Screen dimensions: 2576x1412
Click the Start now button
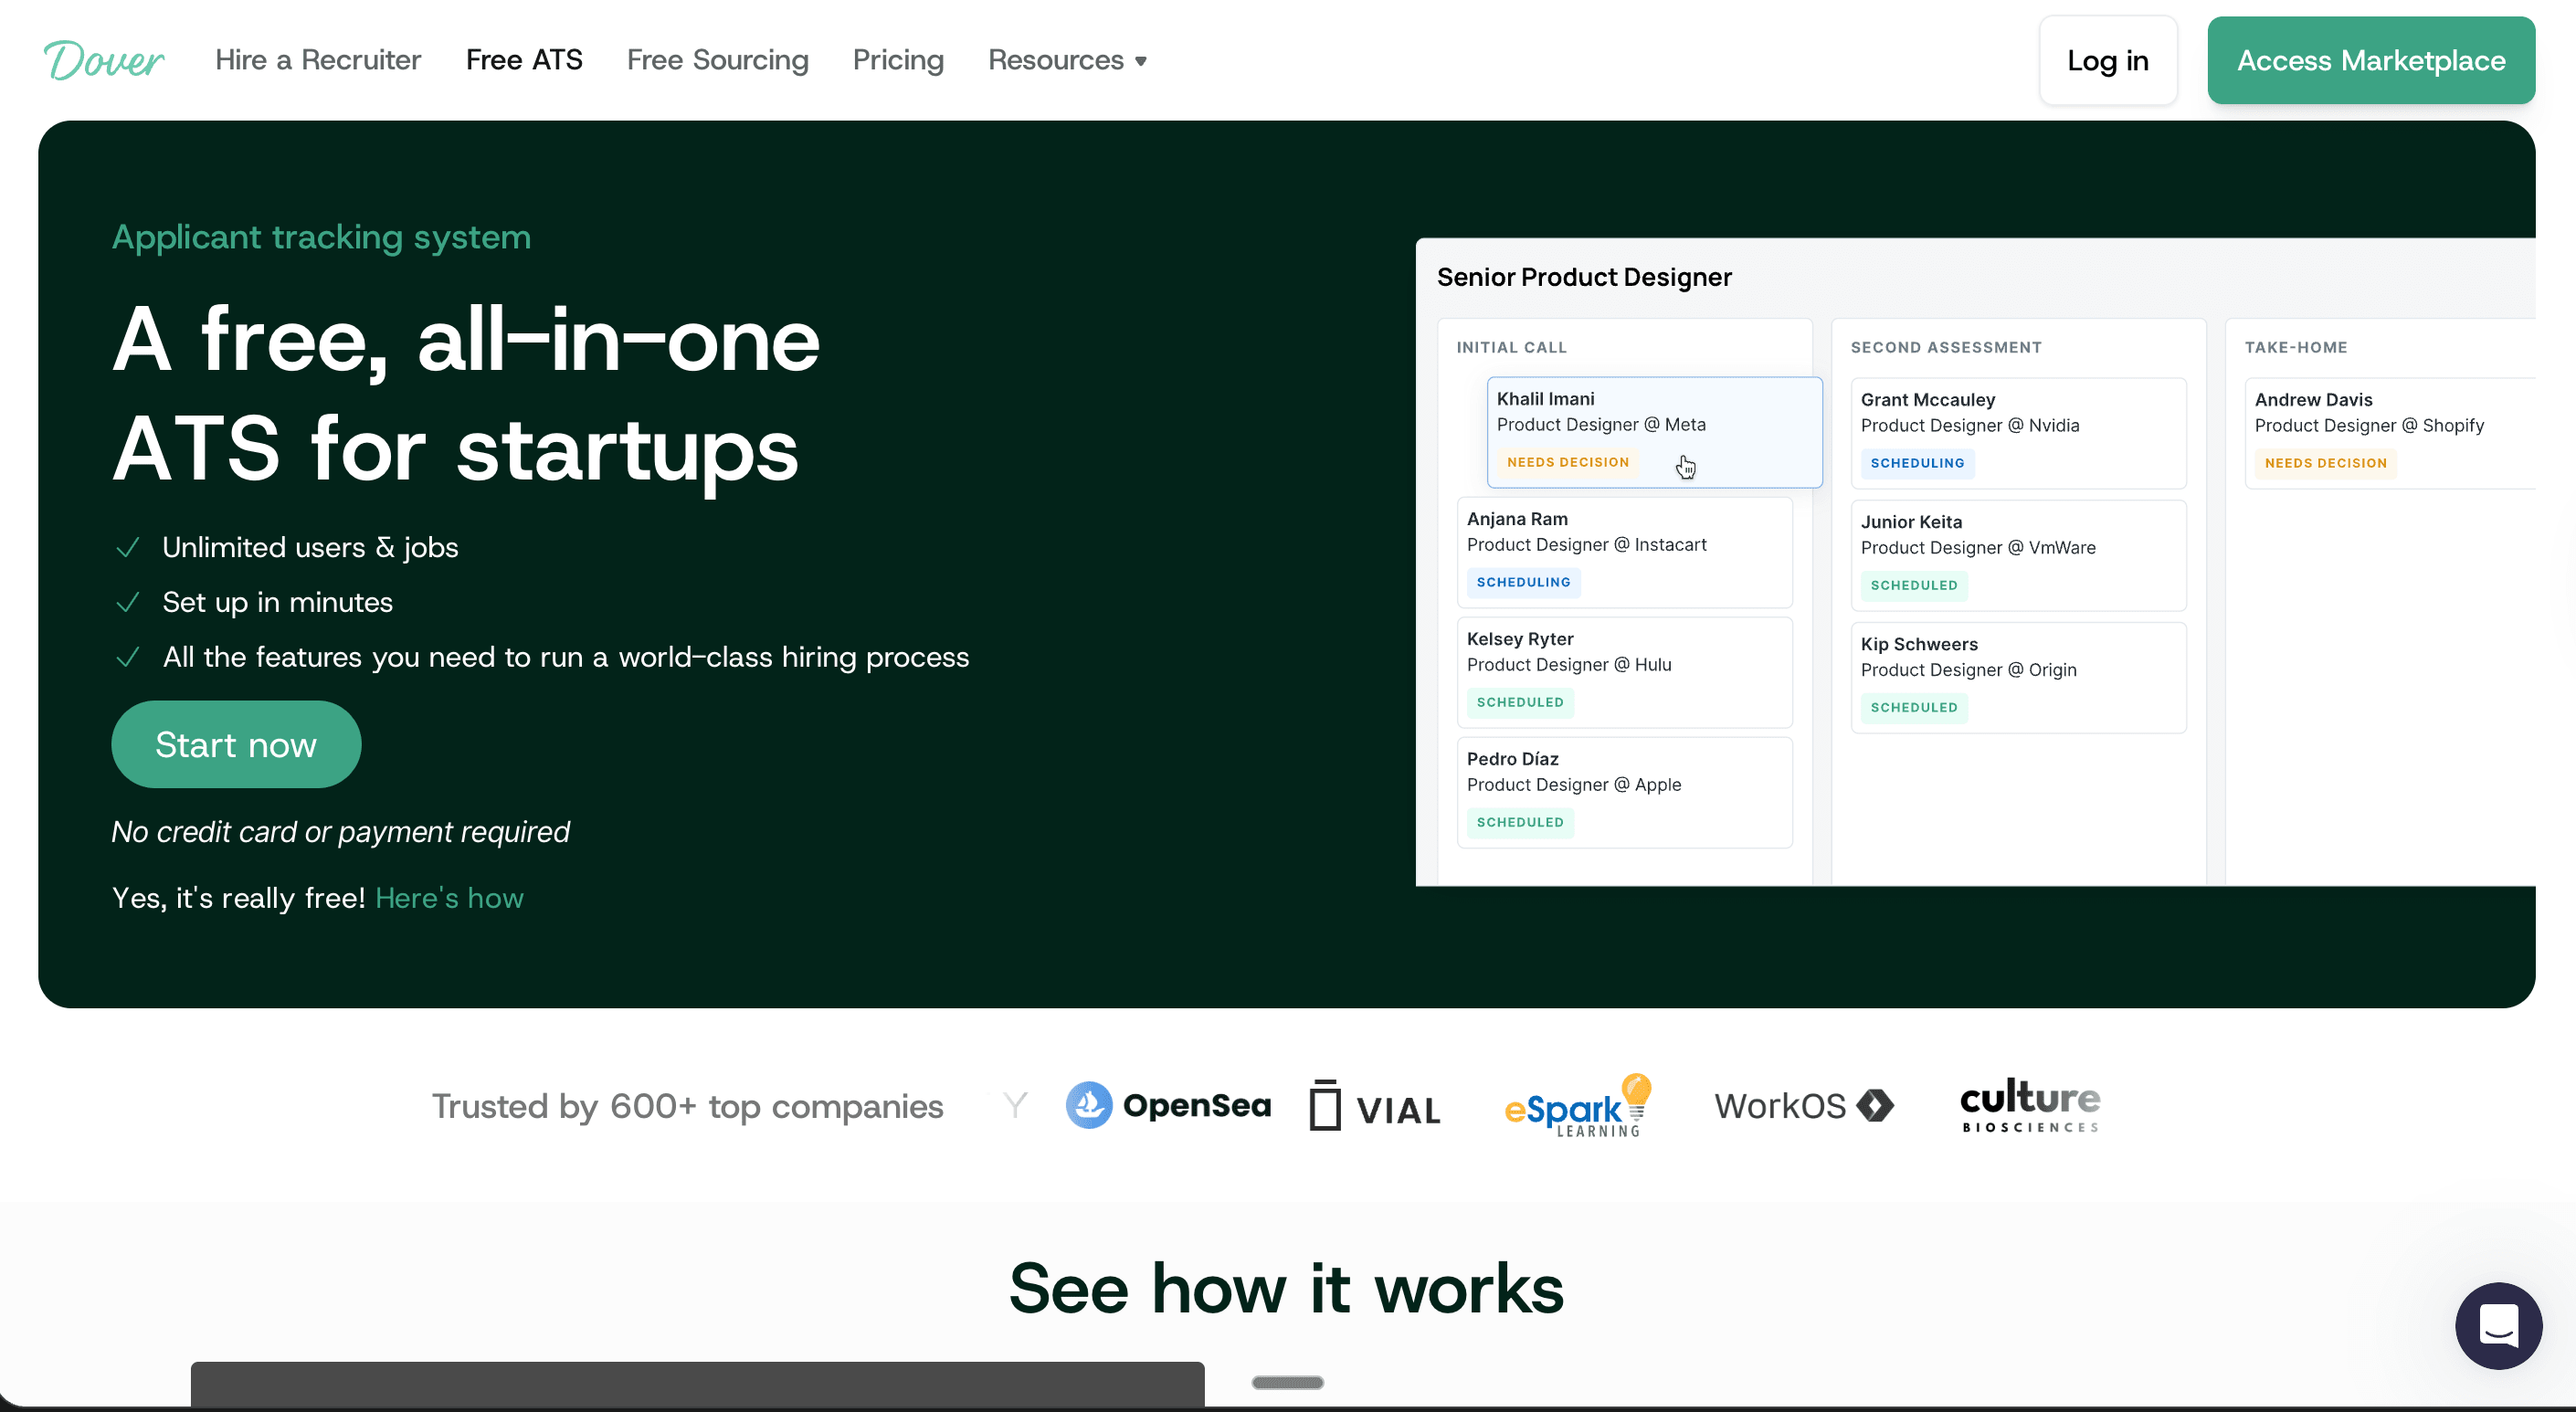(x=235, y=744)
